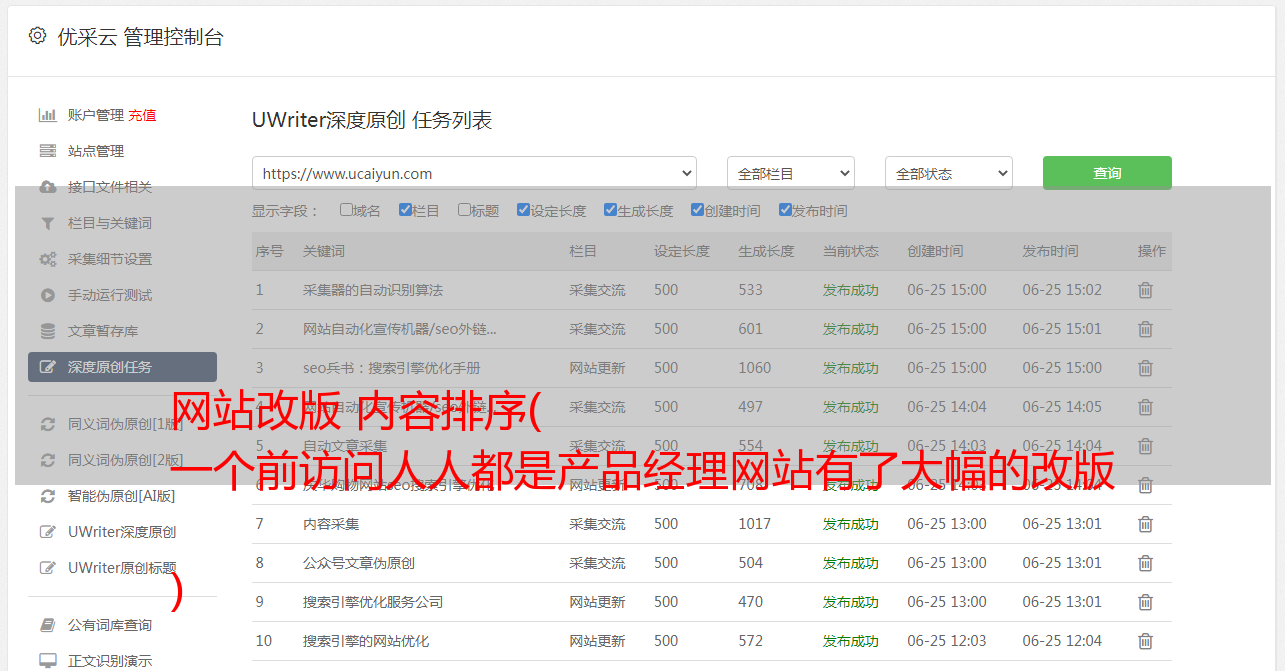The height and width of the screenshot is (671, 1285).
Task: Select 智能伪原创[AI版] sidebar item
Action: coord(121,496)
